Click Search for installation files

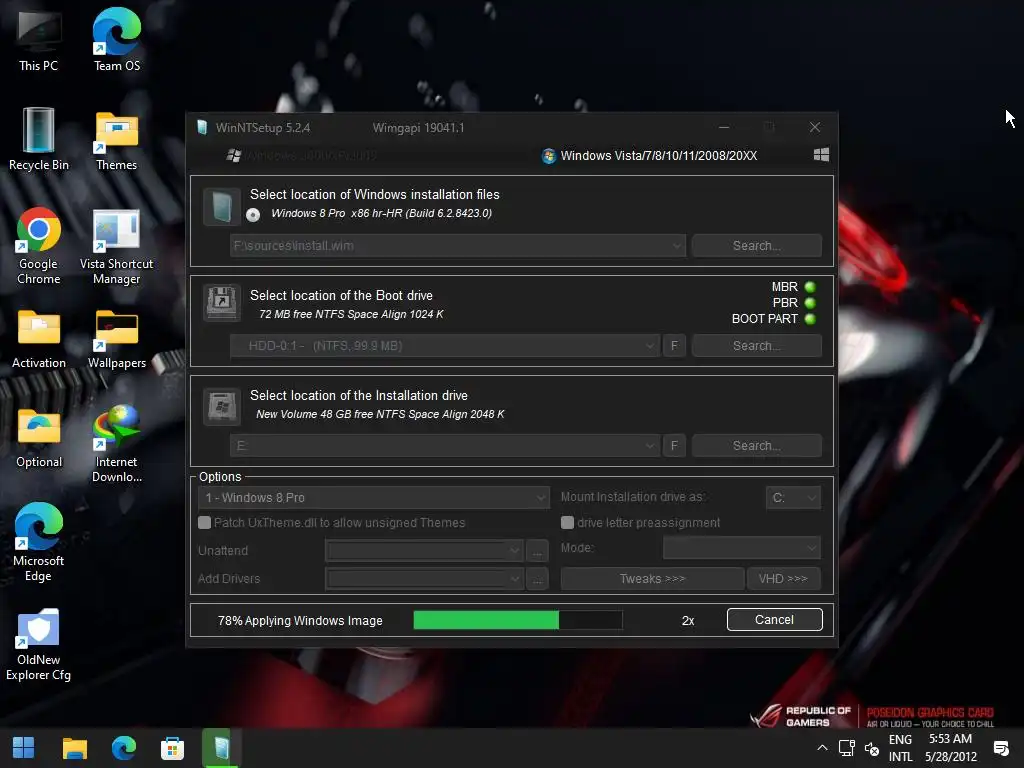(x=756, y=246)
